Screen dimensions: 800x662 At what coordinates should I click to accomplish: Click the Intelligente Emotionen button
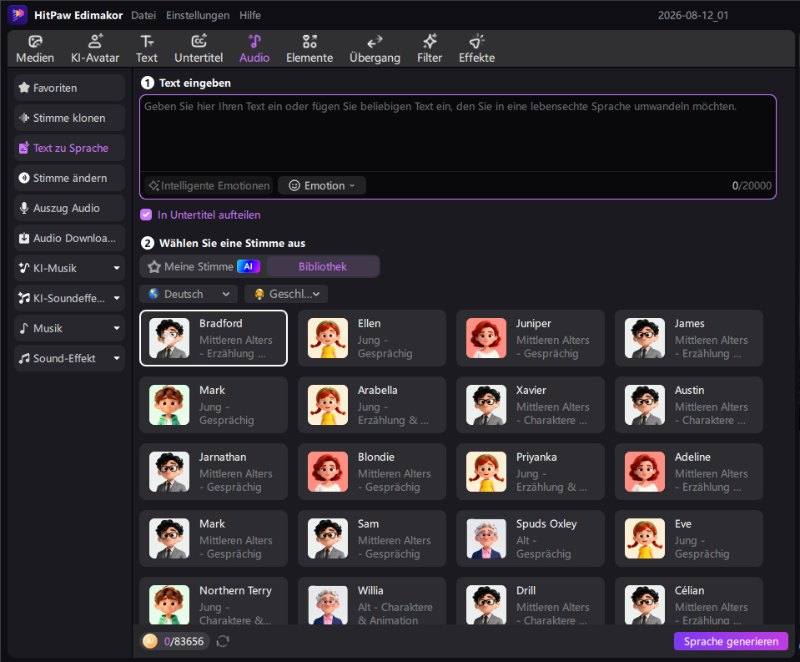209,186
